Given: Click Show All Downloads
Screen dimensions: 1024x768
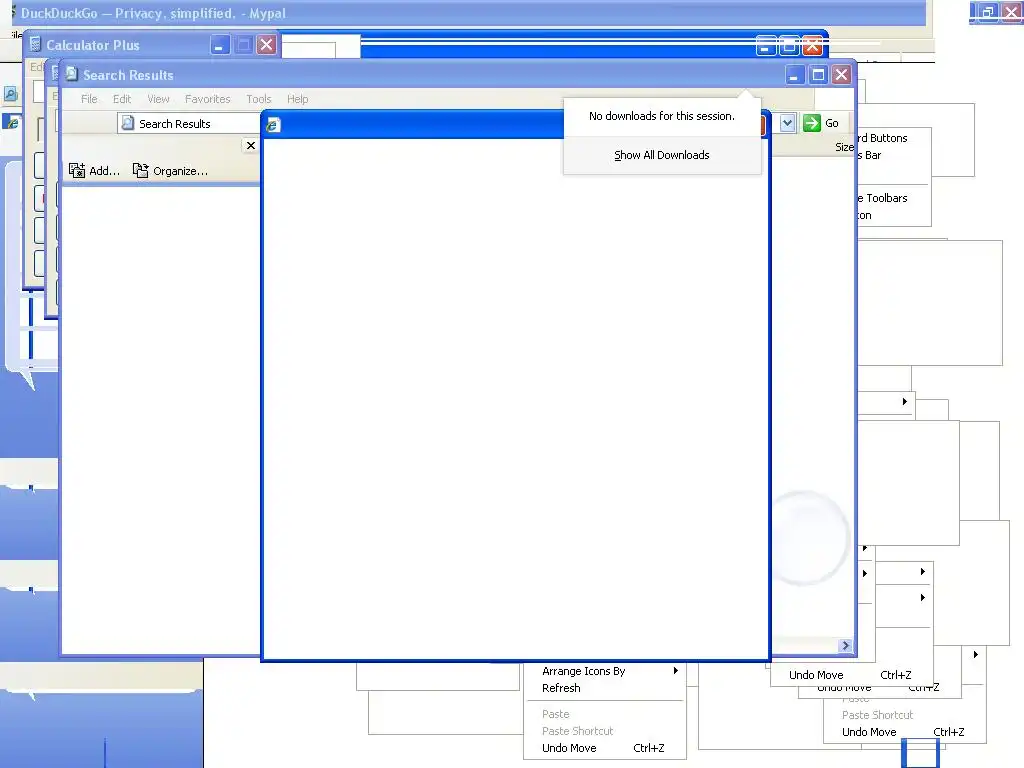Looking at the screenshot, I should coord(662,155).
